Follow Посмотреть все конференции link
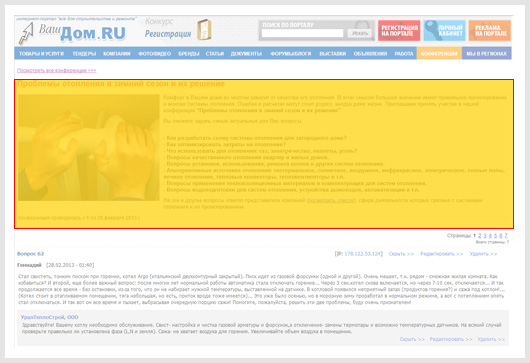 [56, 70]
